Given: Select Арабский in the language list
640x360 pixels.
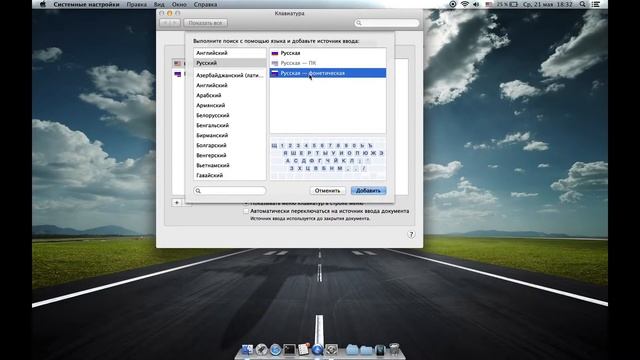Looking at the screenshot, I should tap(230, 95).
